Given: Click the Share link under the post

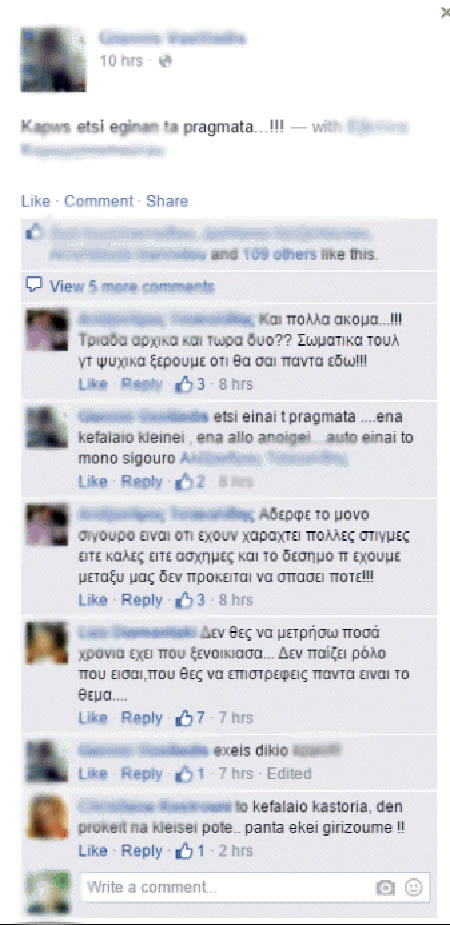Looking at the screenshot, I should click(167, 201).
